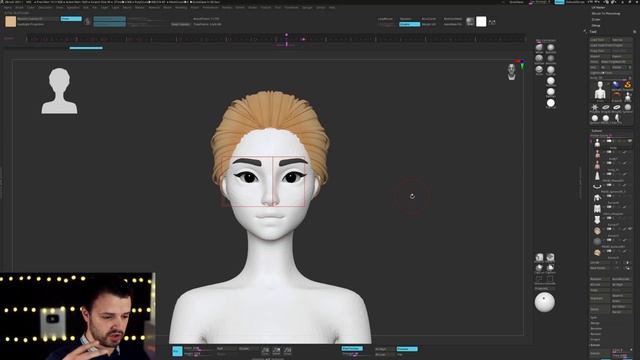Click the Make PolyMesh3D button
The height and width of the screenshot is (360, 640).
click(617, 62)
